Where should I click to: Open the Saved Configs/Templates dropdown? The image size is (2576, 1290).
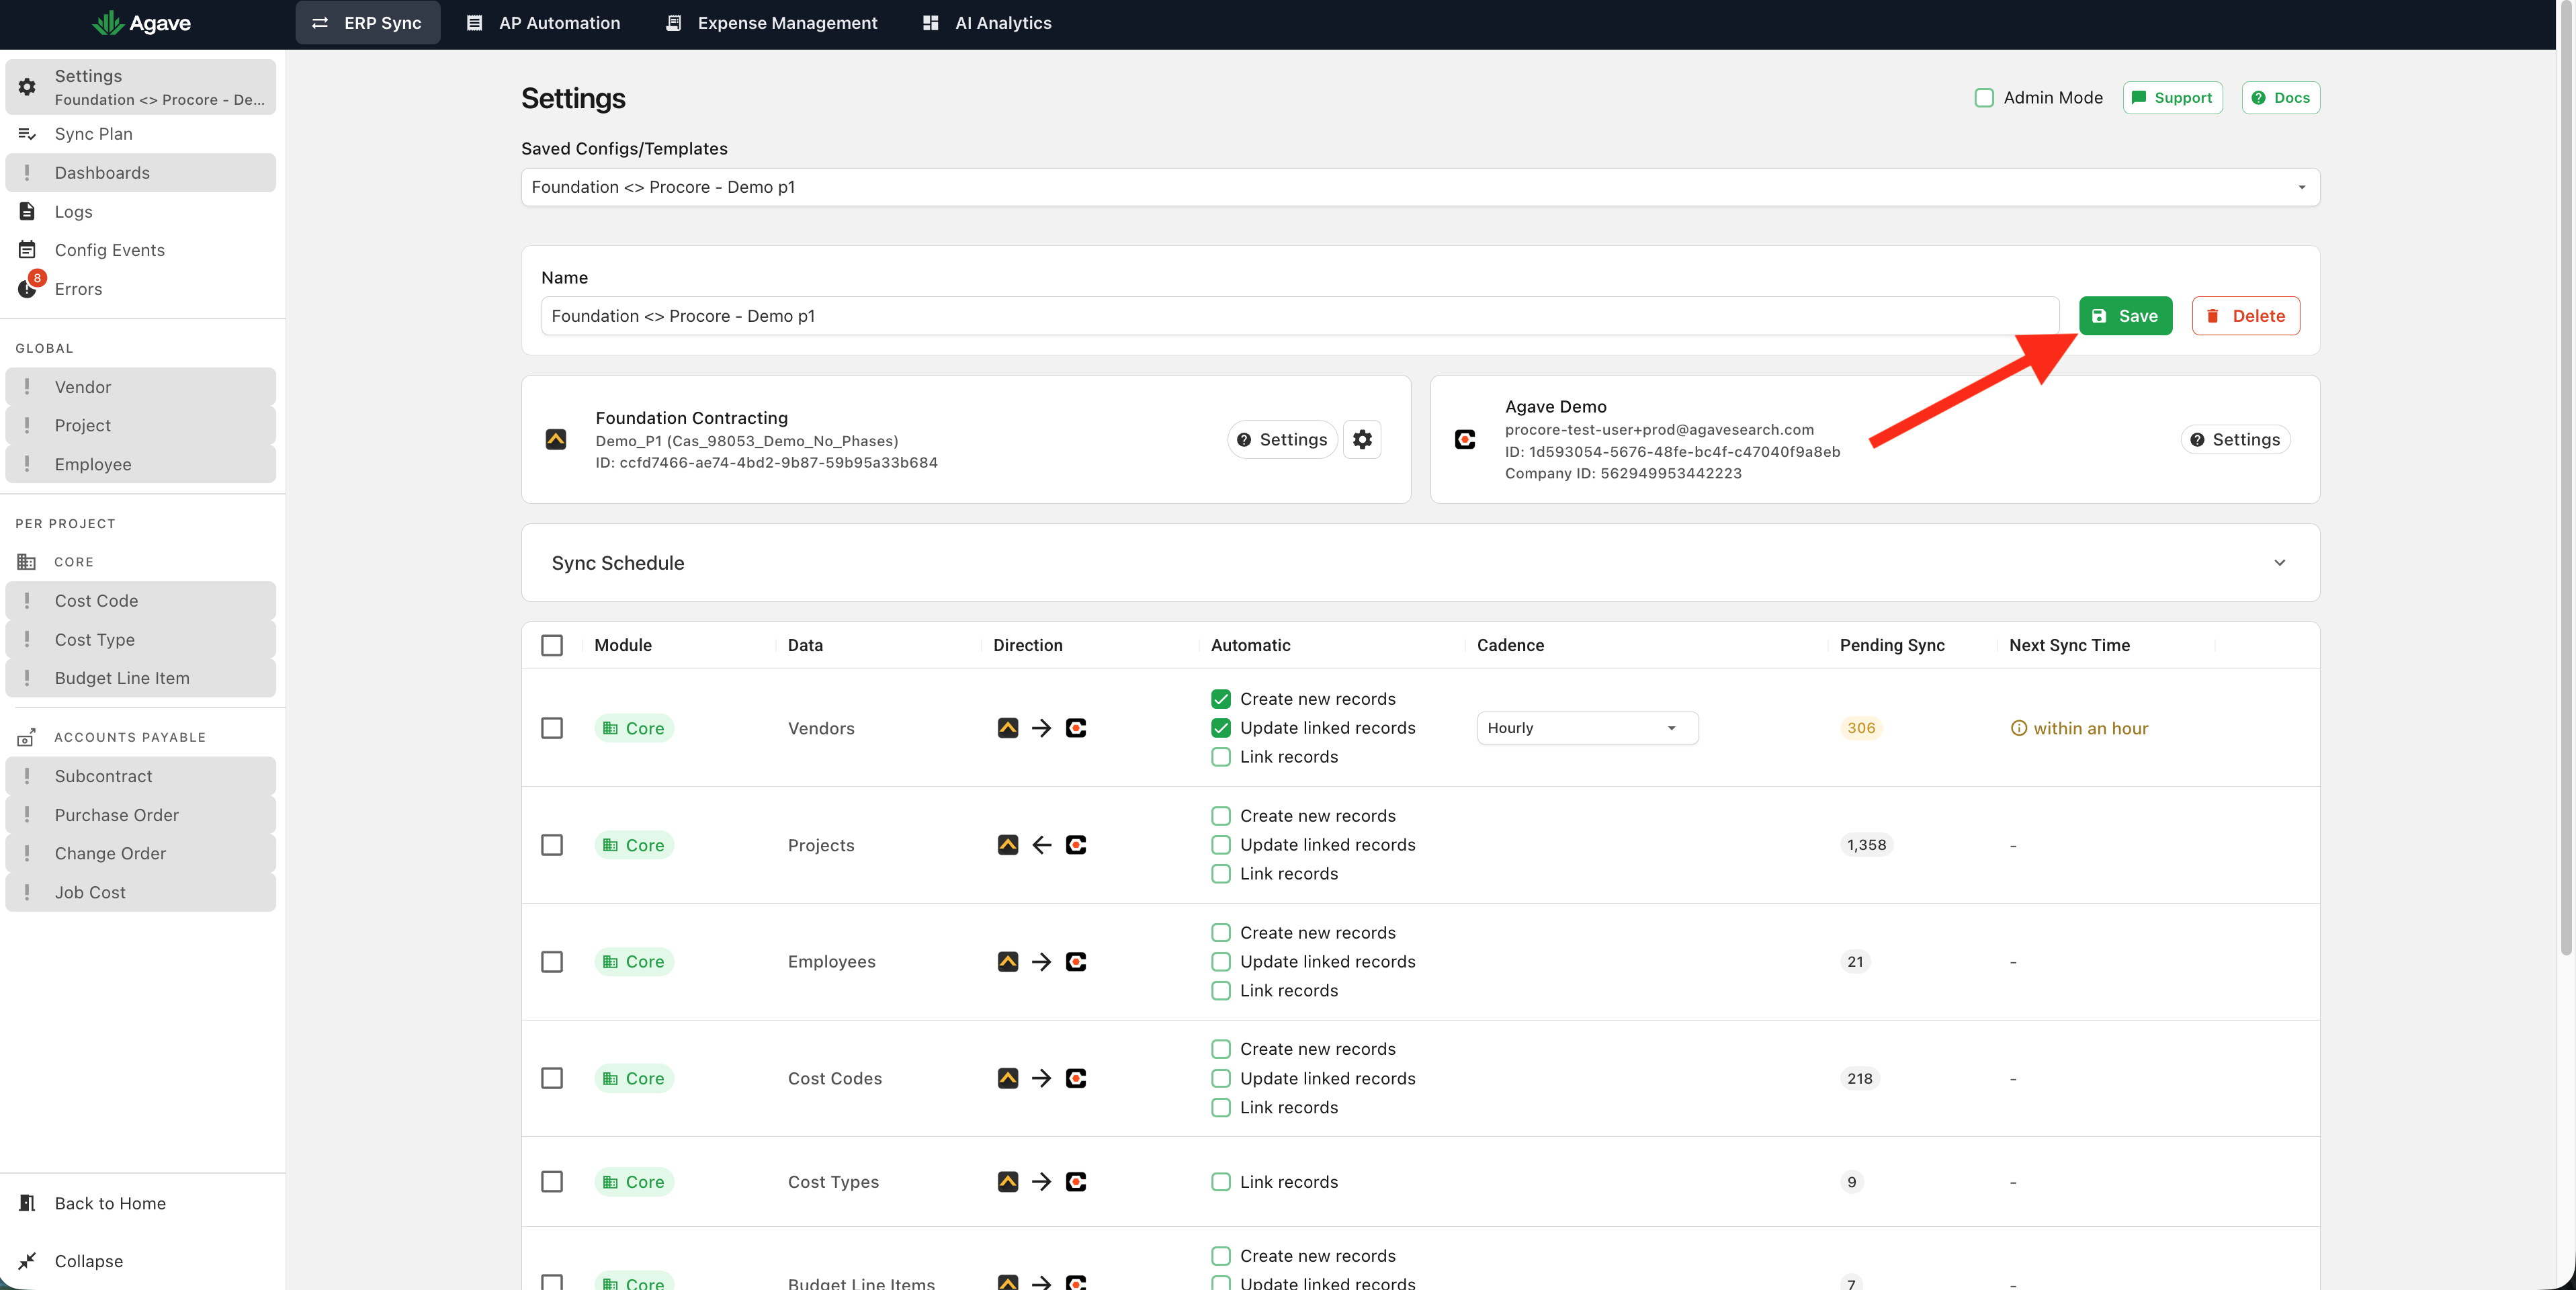pos(1420,187)
